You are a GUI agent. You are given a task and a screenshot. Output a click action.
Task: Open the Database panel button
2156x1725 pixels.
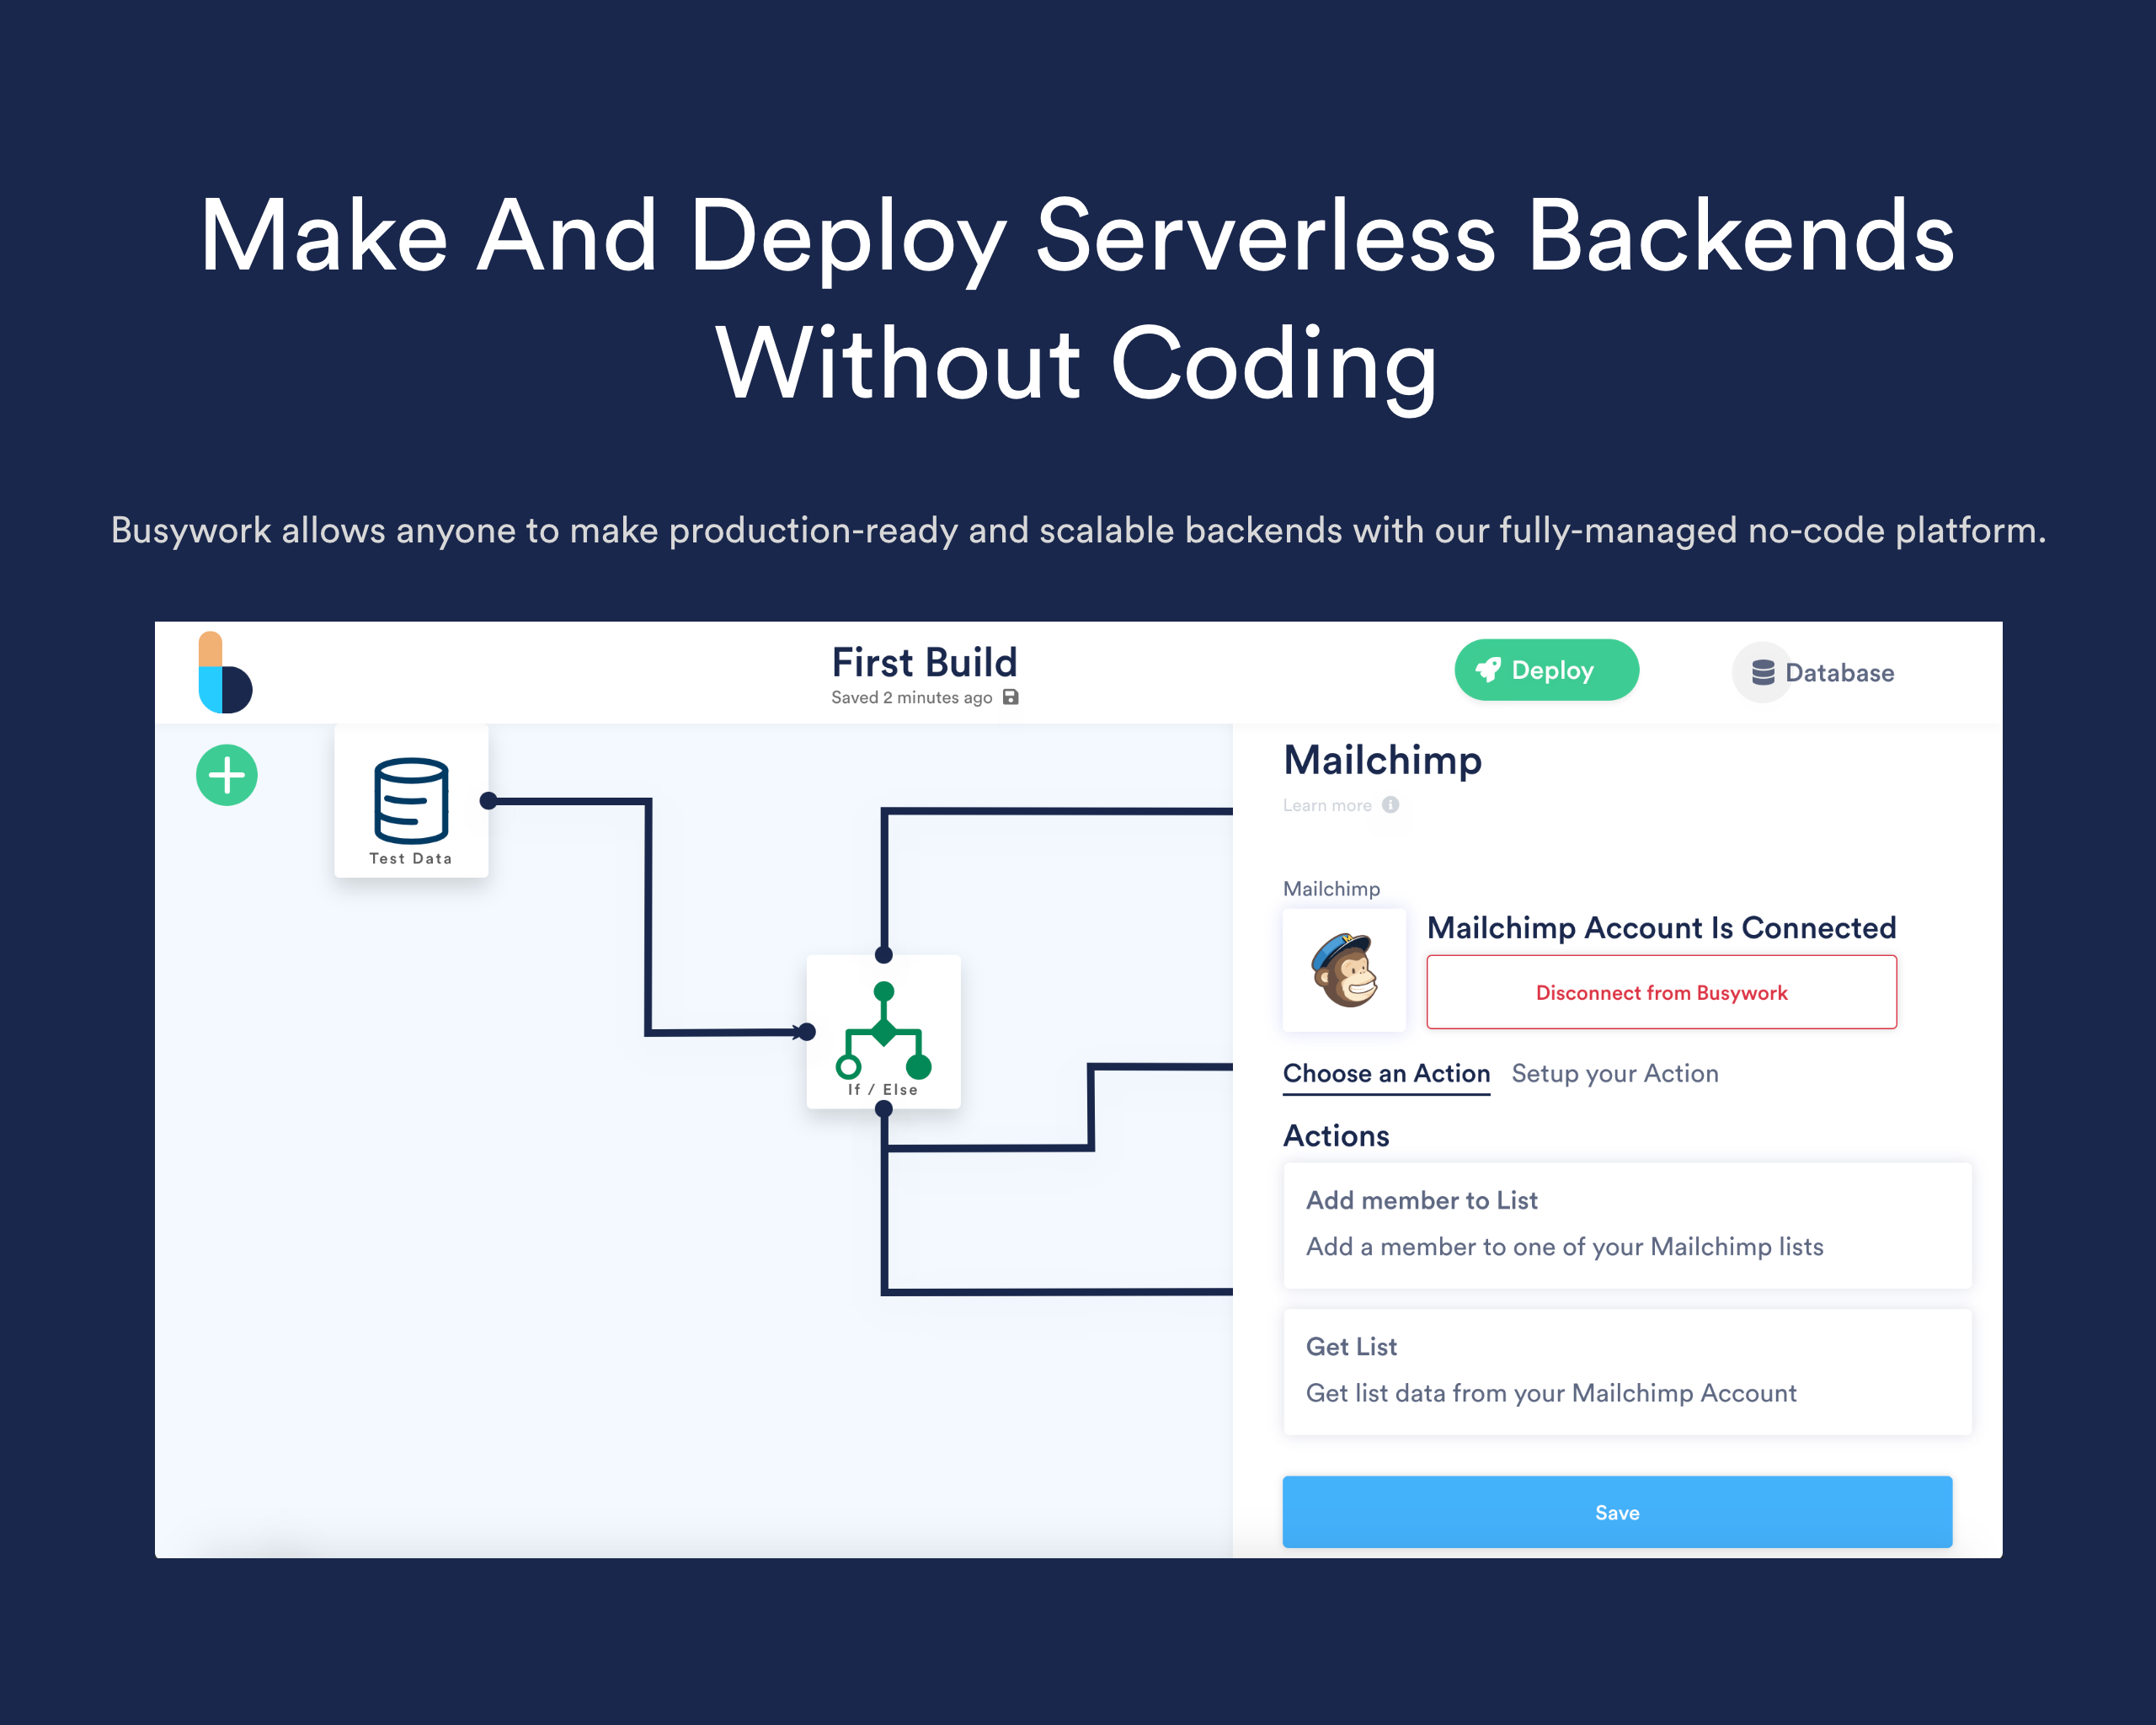(1821, 672)
